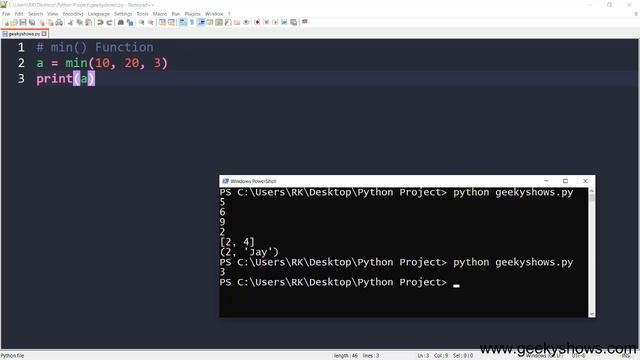
Task: Toggle the Indent Guide icon
Action: 201,22
